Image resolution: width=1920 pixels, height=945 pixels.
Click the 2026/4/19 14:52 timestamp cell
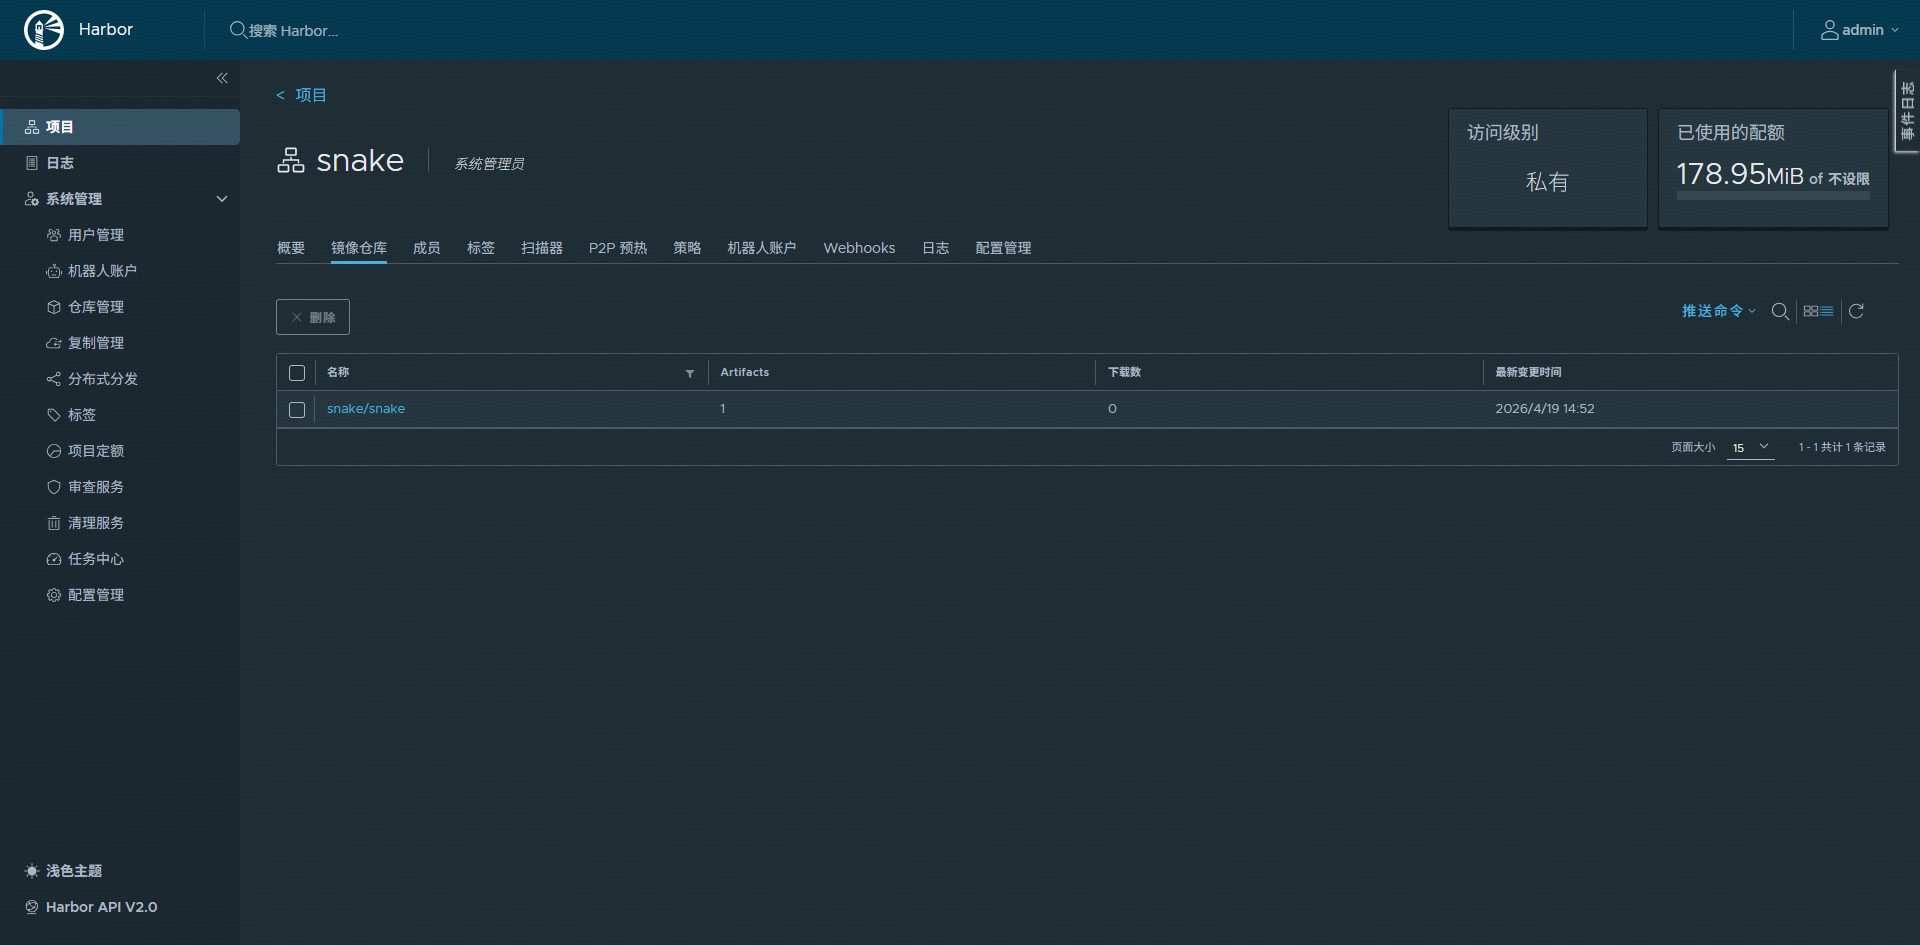1545,409
